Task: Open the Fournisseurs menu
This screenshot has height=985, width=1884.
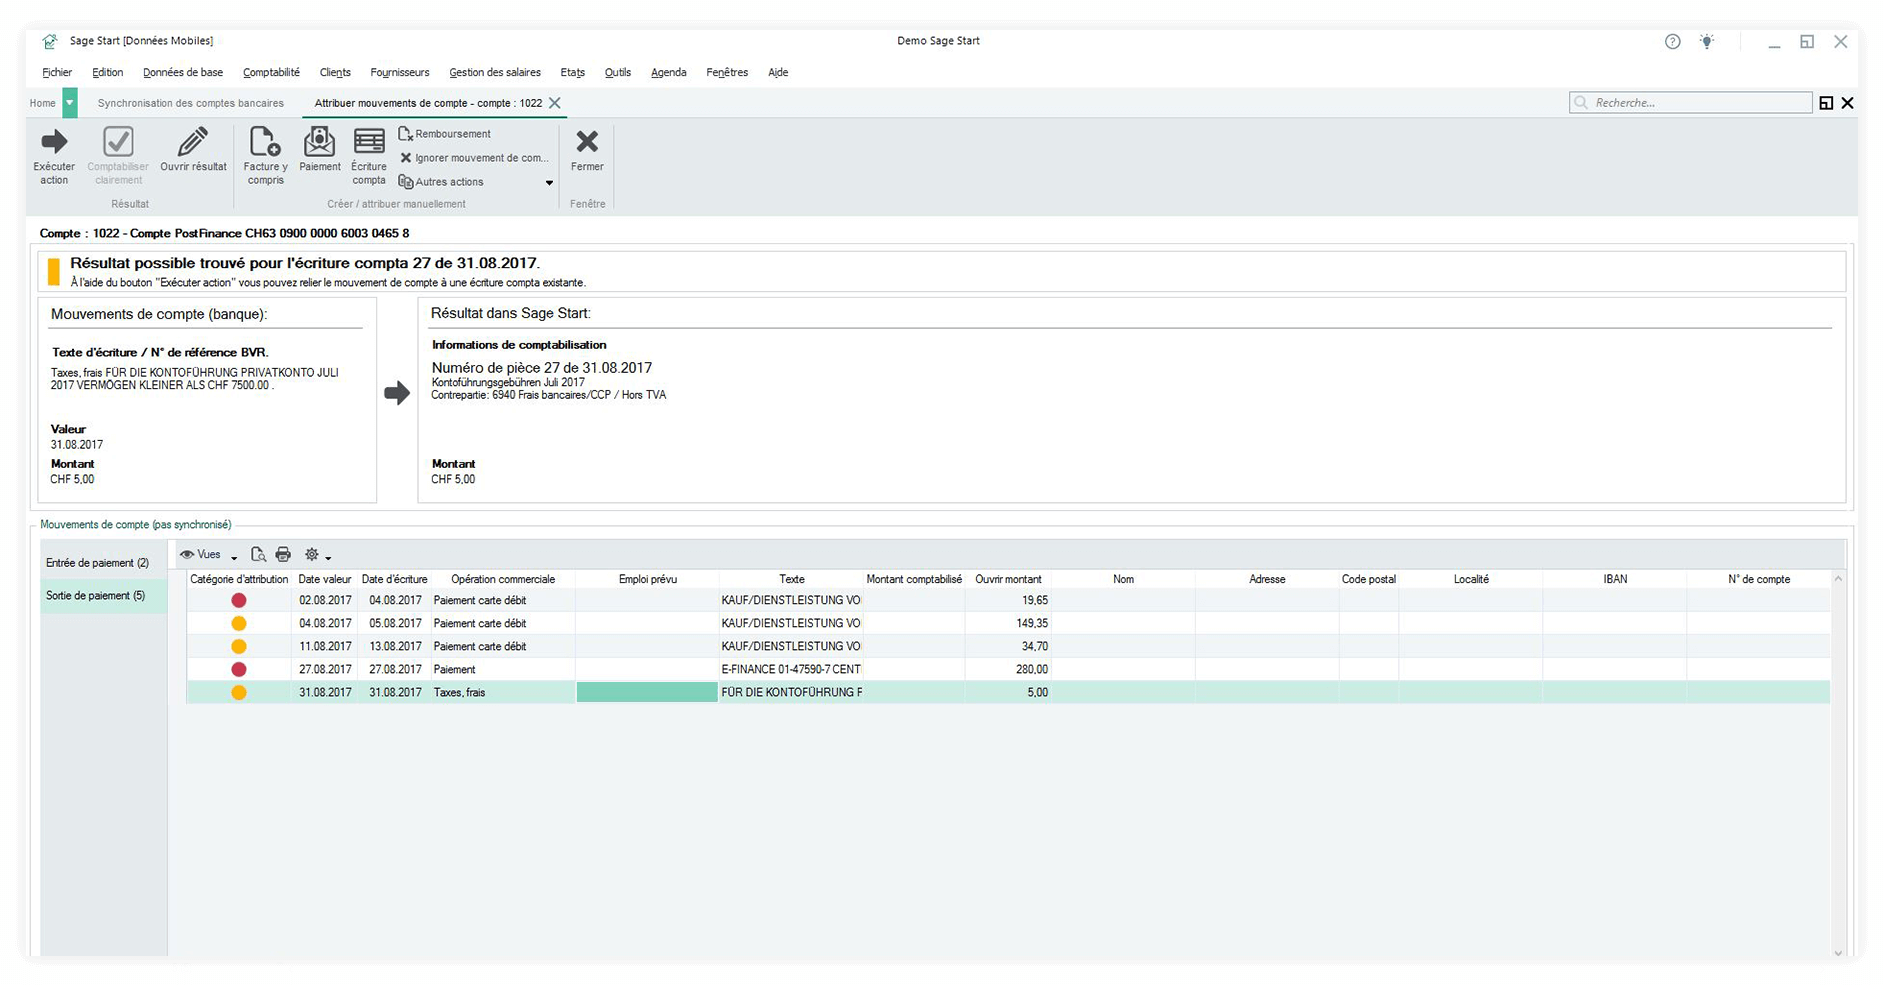Action: [400, 72]
